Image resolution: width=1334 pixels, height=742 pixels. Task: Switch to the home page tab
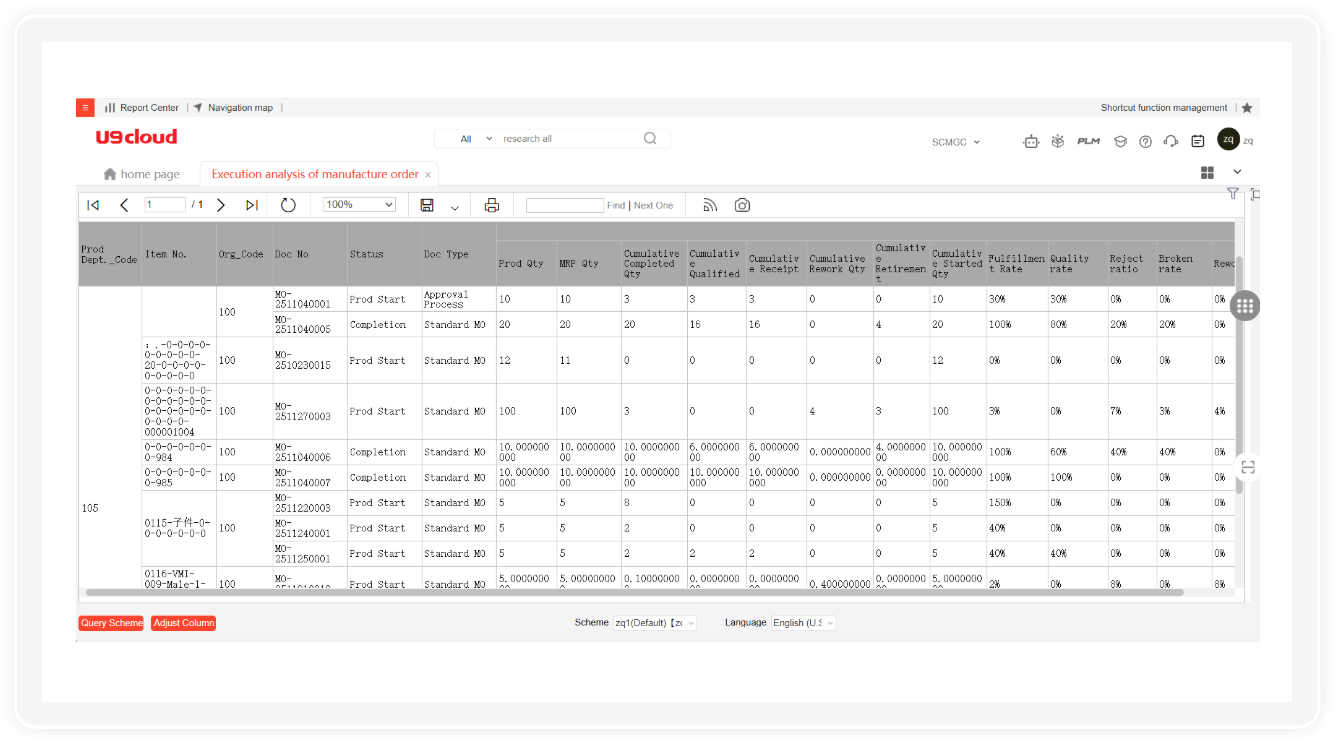click(142, 174)
